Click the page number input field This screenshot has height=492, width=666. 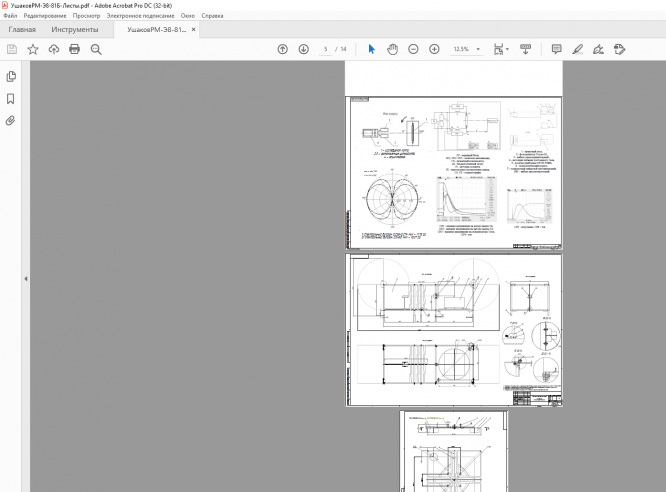tap(325, 49)
